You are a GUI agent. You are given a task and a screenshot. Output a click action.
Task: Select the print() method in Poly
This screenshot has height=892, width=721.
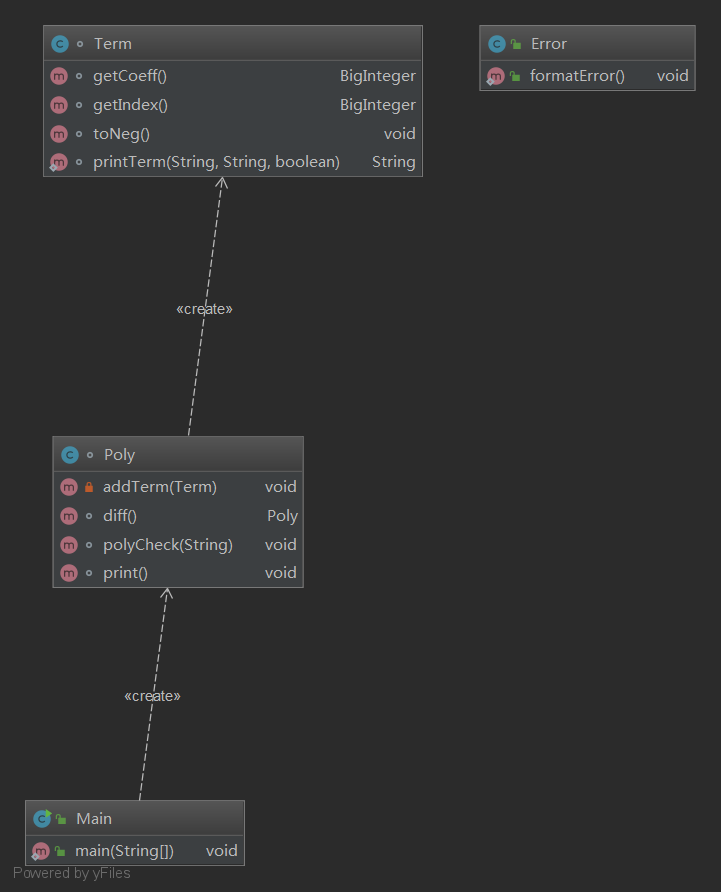(125, 573)
